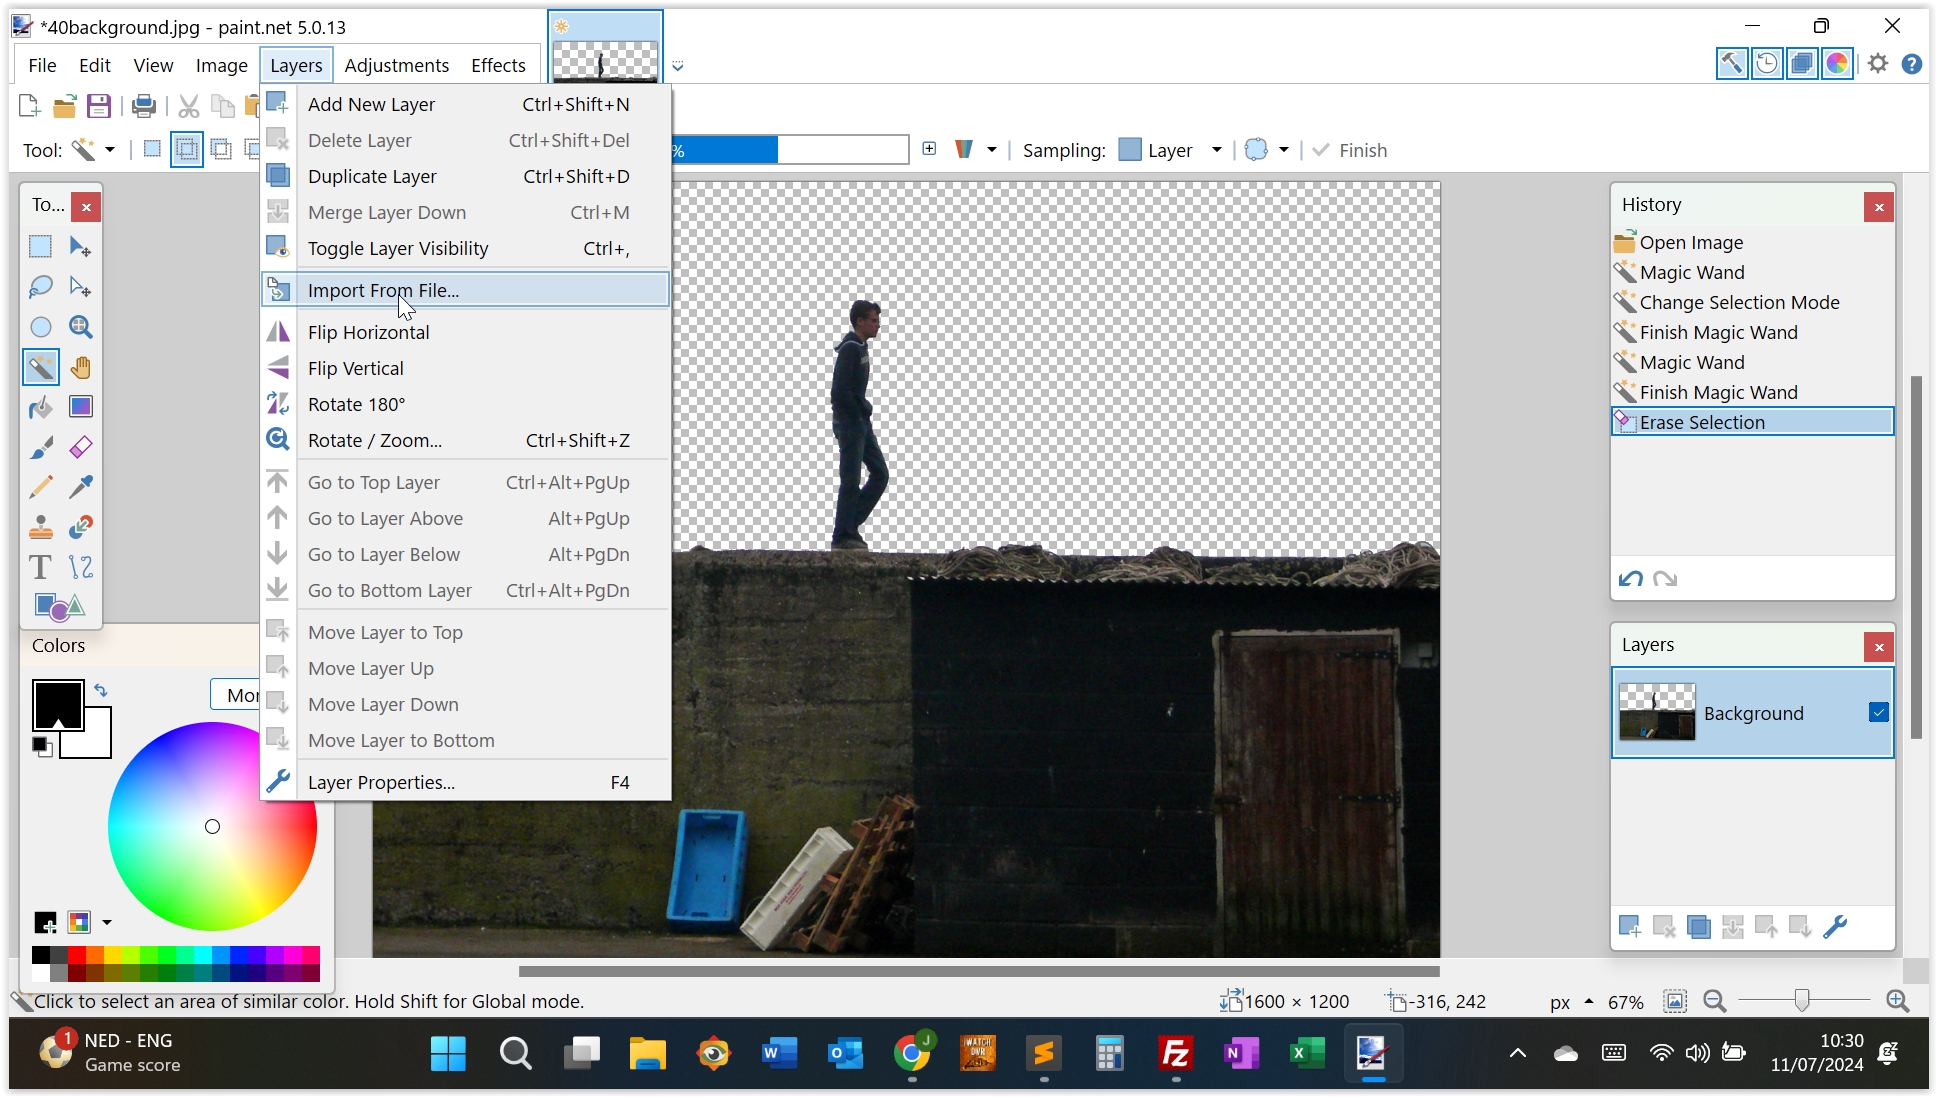Click Add New Layer icon in the Layers panel

pos(1630,927)
